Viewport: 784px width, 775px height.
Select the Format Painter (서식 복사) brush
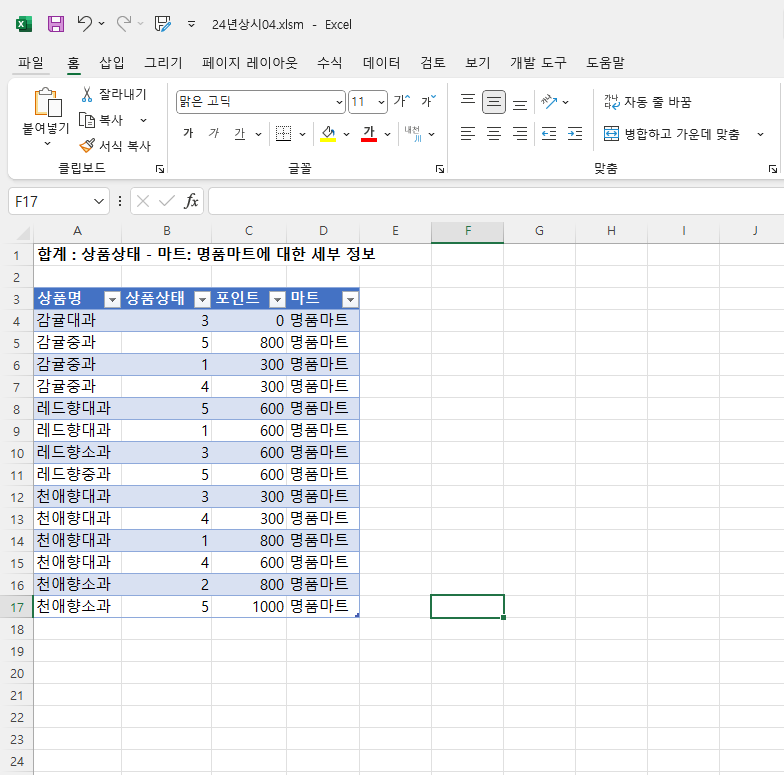[87, 146]
